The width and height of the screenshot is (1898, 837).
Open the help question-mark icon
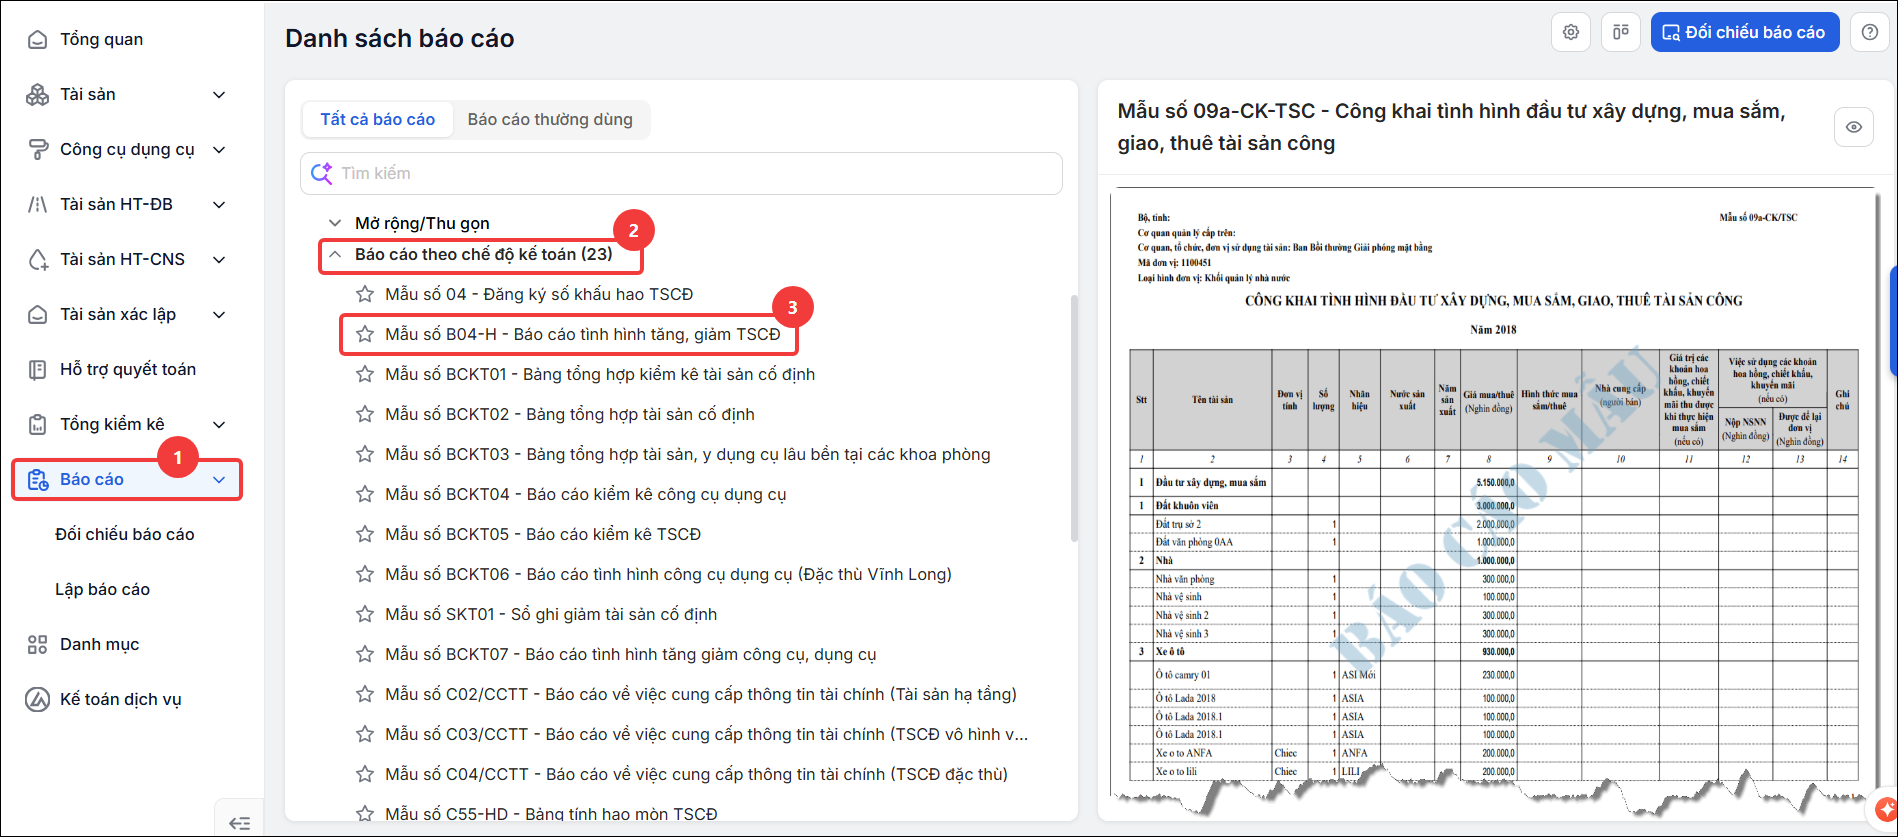[x=1870, y=32]
